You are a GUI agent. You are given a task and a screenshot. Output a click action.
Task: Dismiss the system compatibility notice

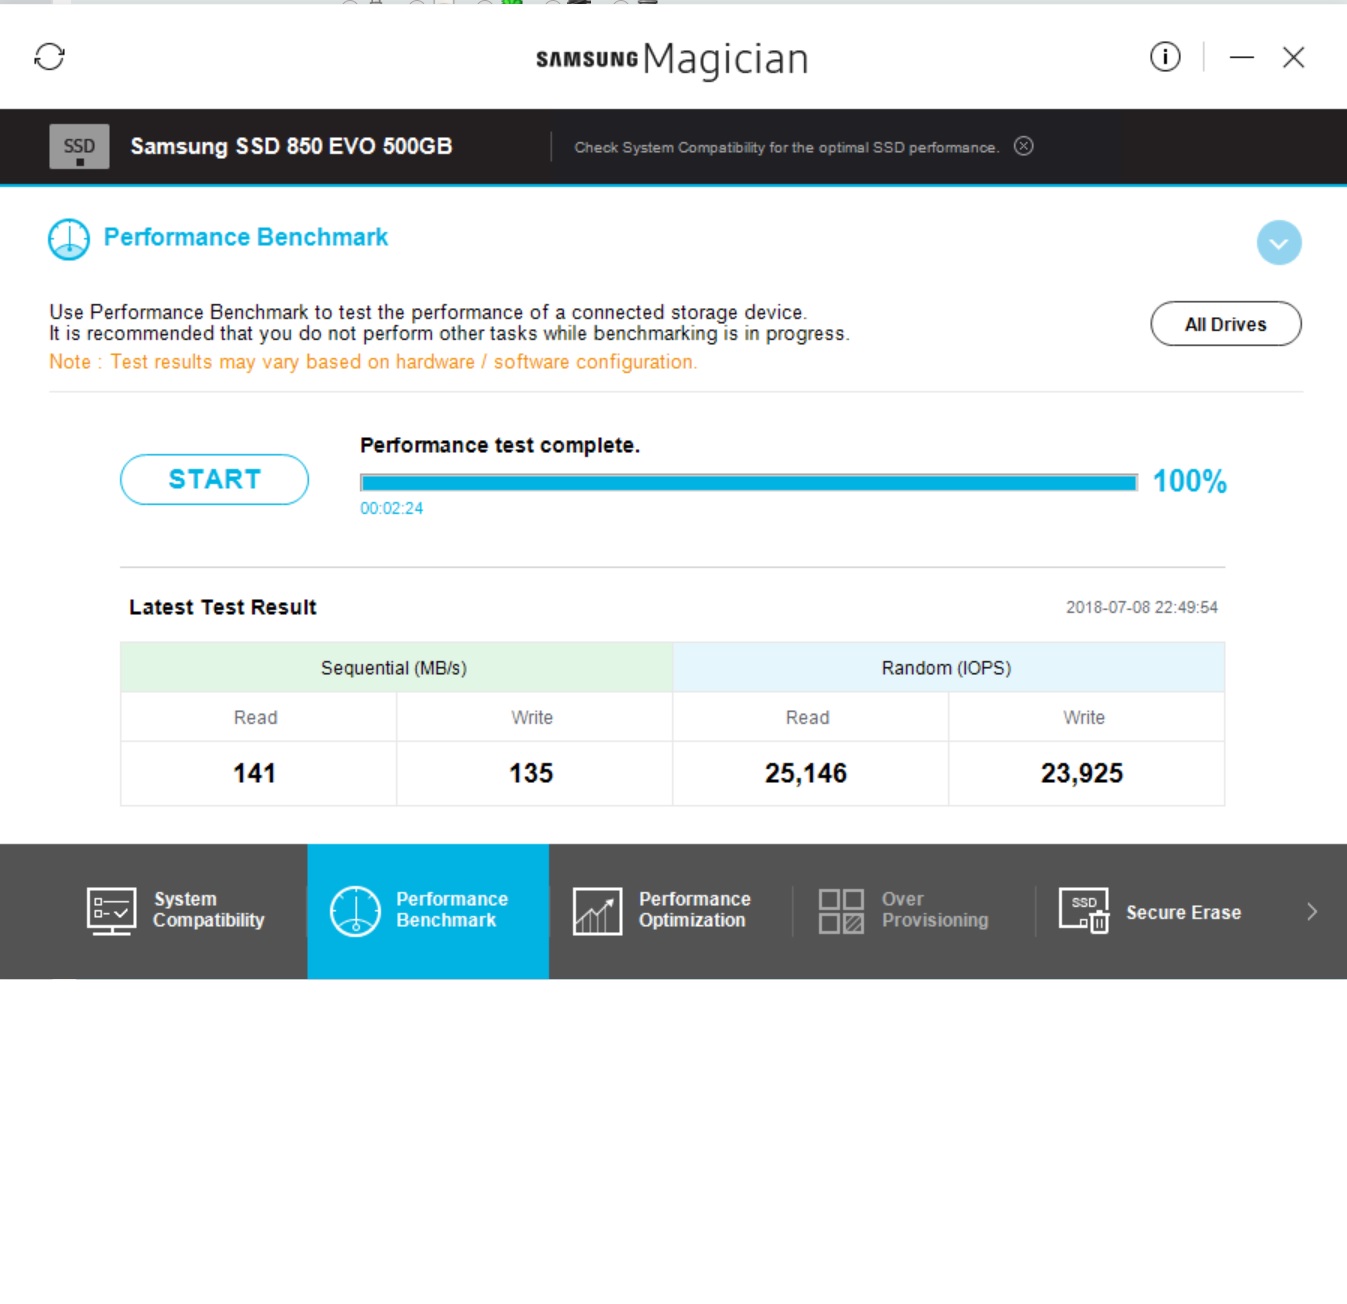pyautogui.click(x=1023, y=147)
